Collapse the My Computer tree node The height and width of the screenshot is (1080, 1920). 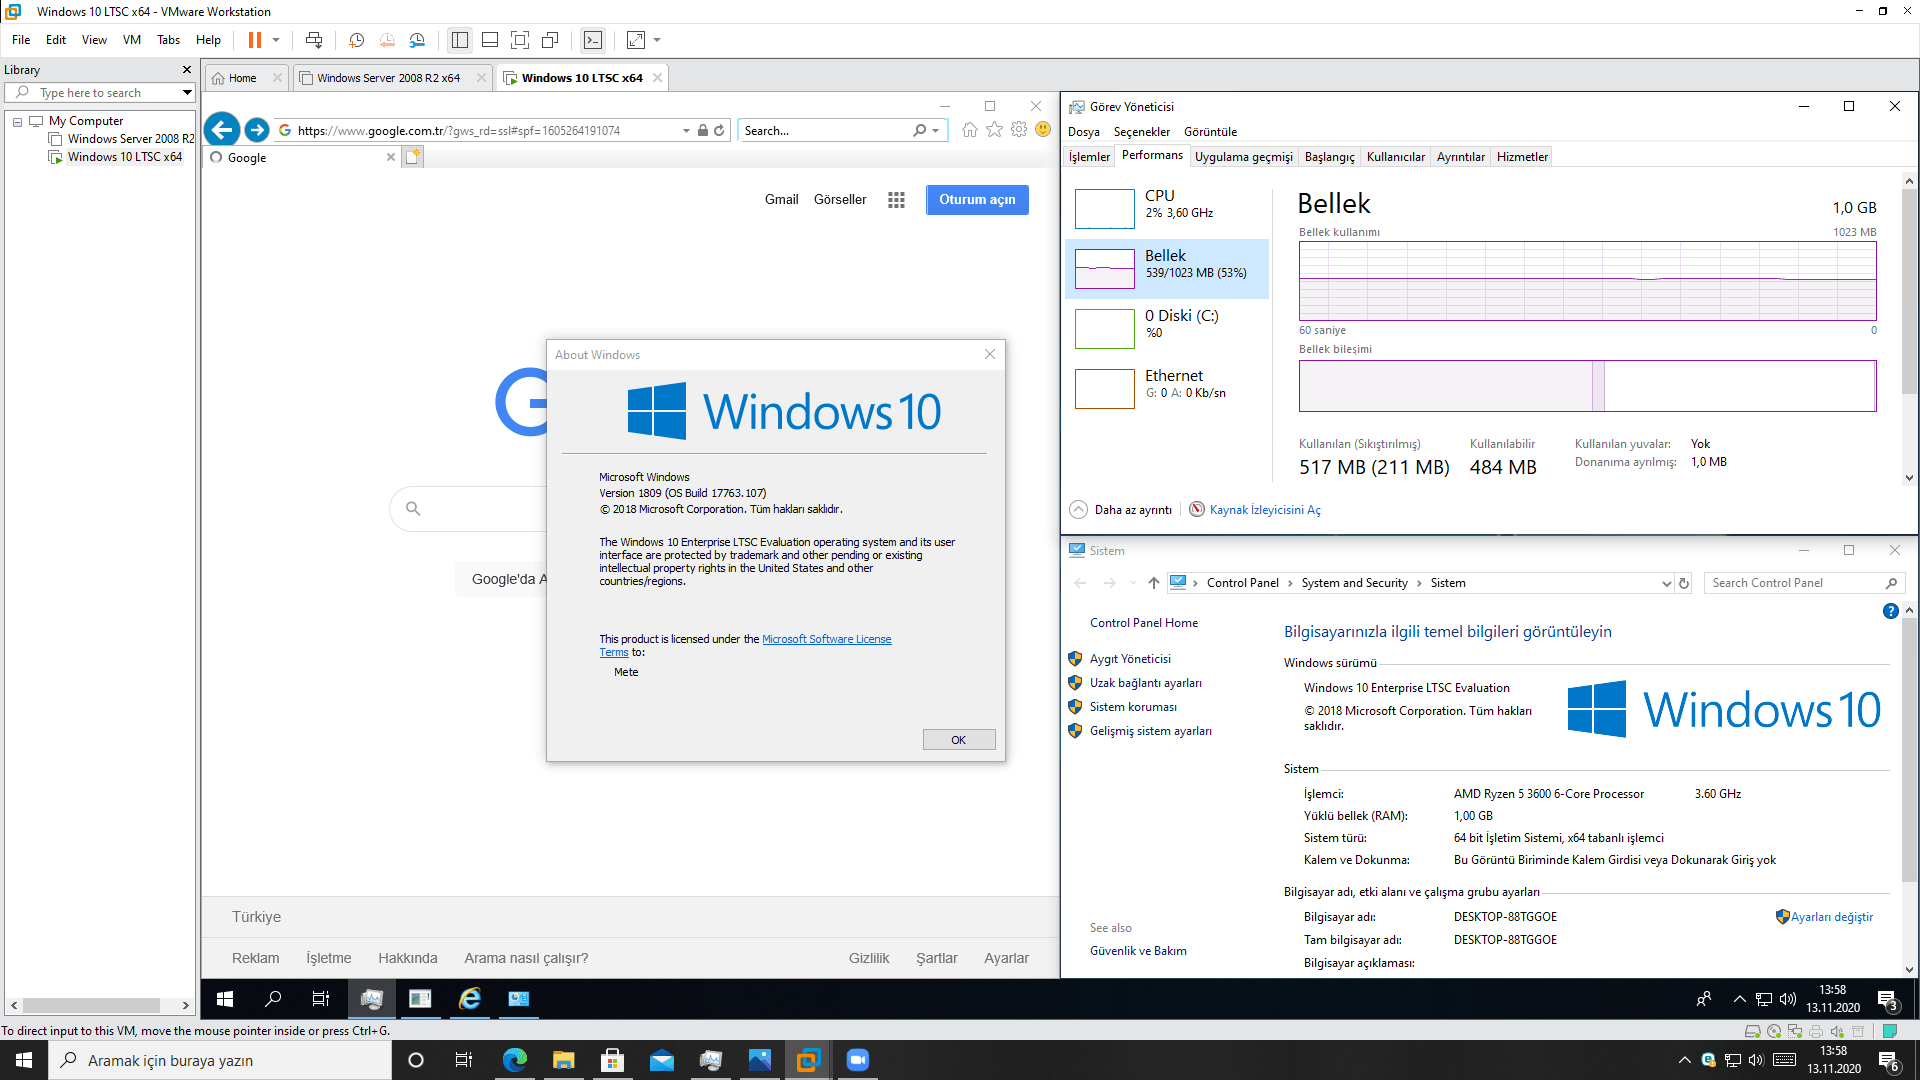[17, 121]
